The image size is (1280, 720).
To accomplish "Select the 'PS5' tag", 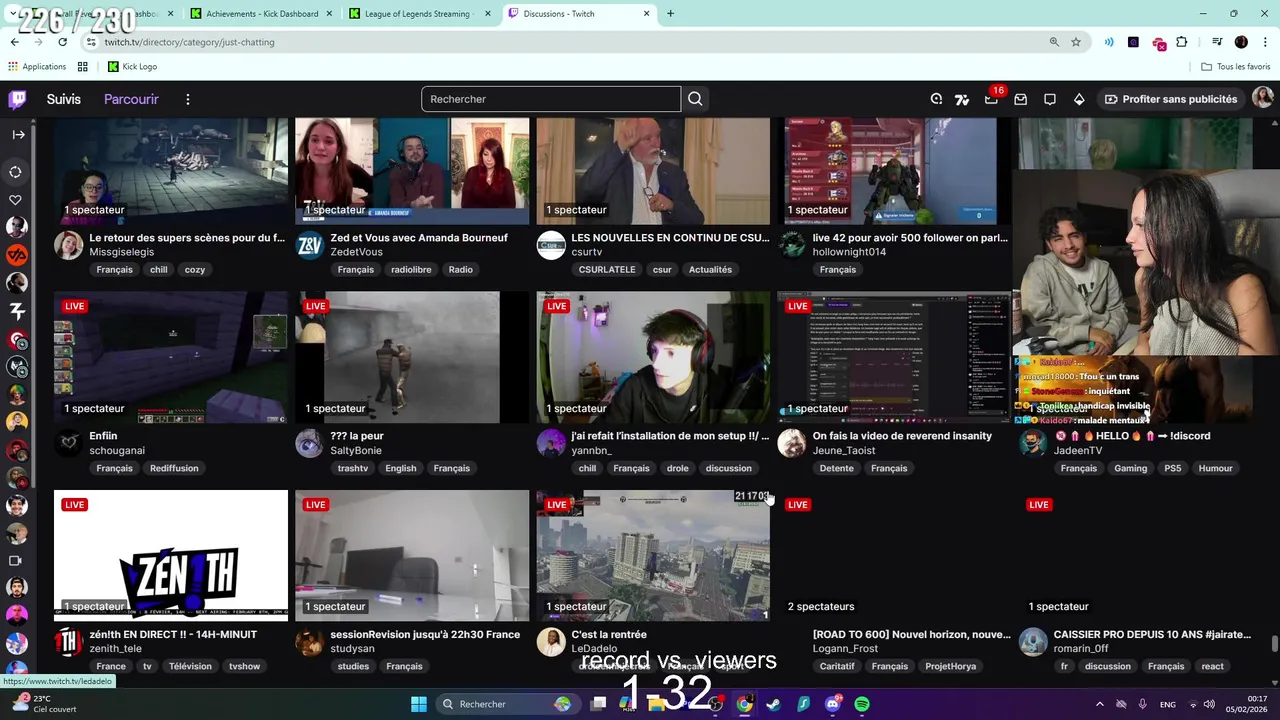I will (x=1173, y=468).
